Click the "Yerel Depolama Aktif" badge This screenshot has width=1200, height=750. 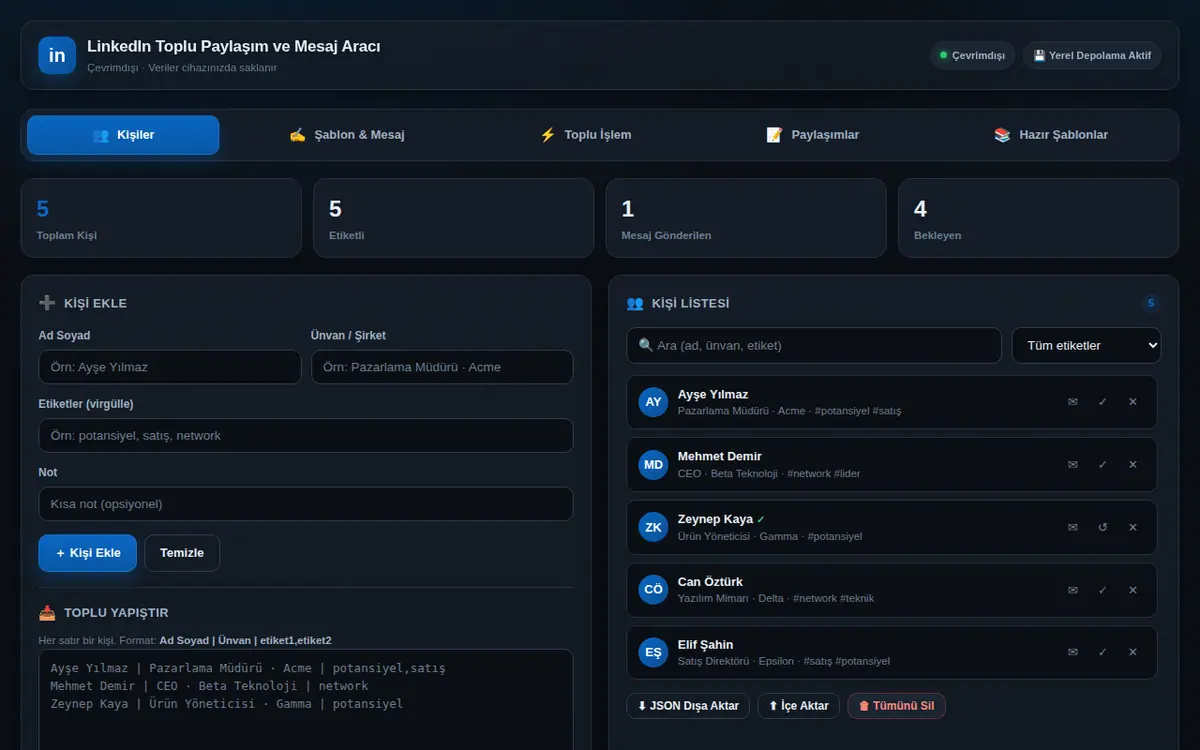click(x=1092, y=56)
